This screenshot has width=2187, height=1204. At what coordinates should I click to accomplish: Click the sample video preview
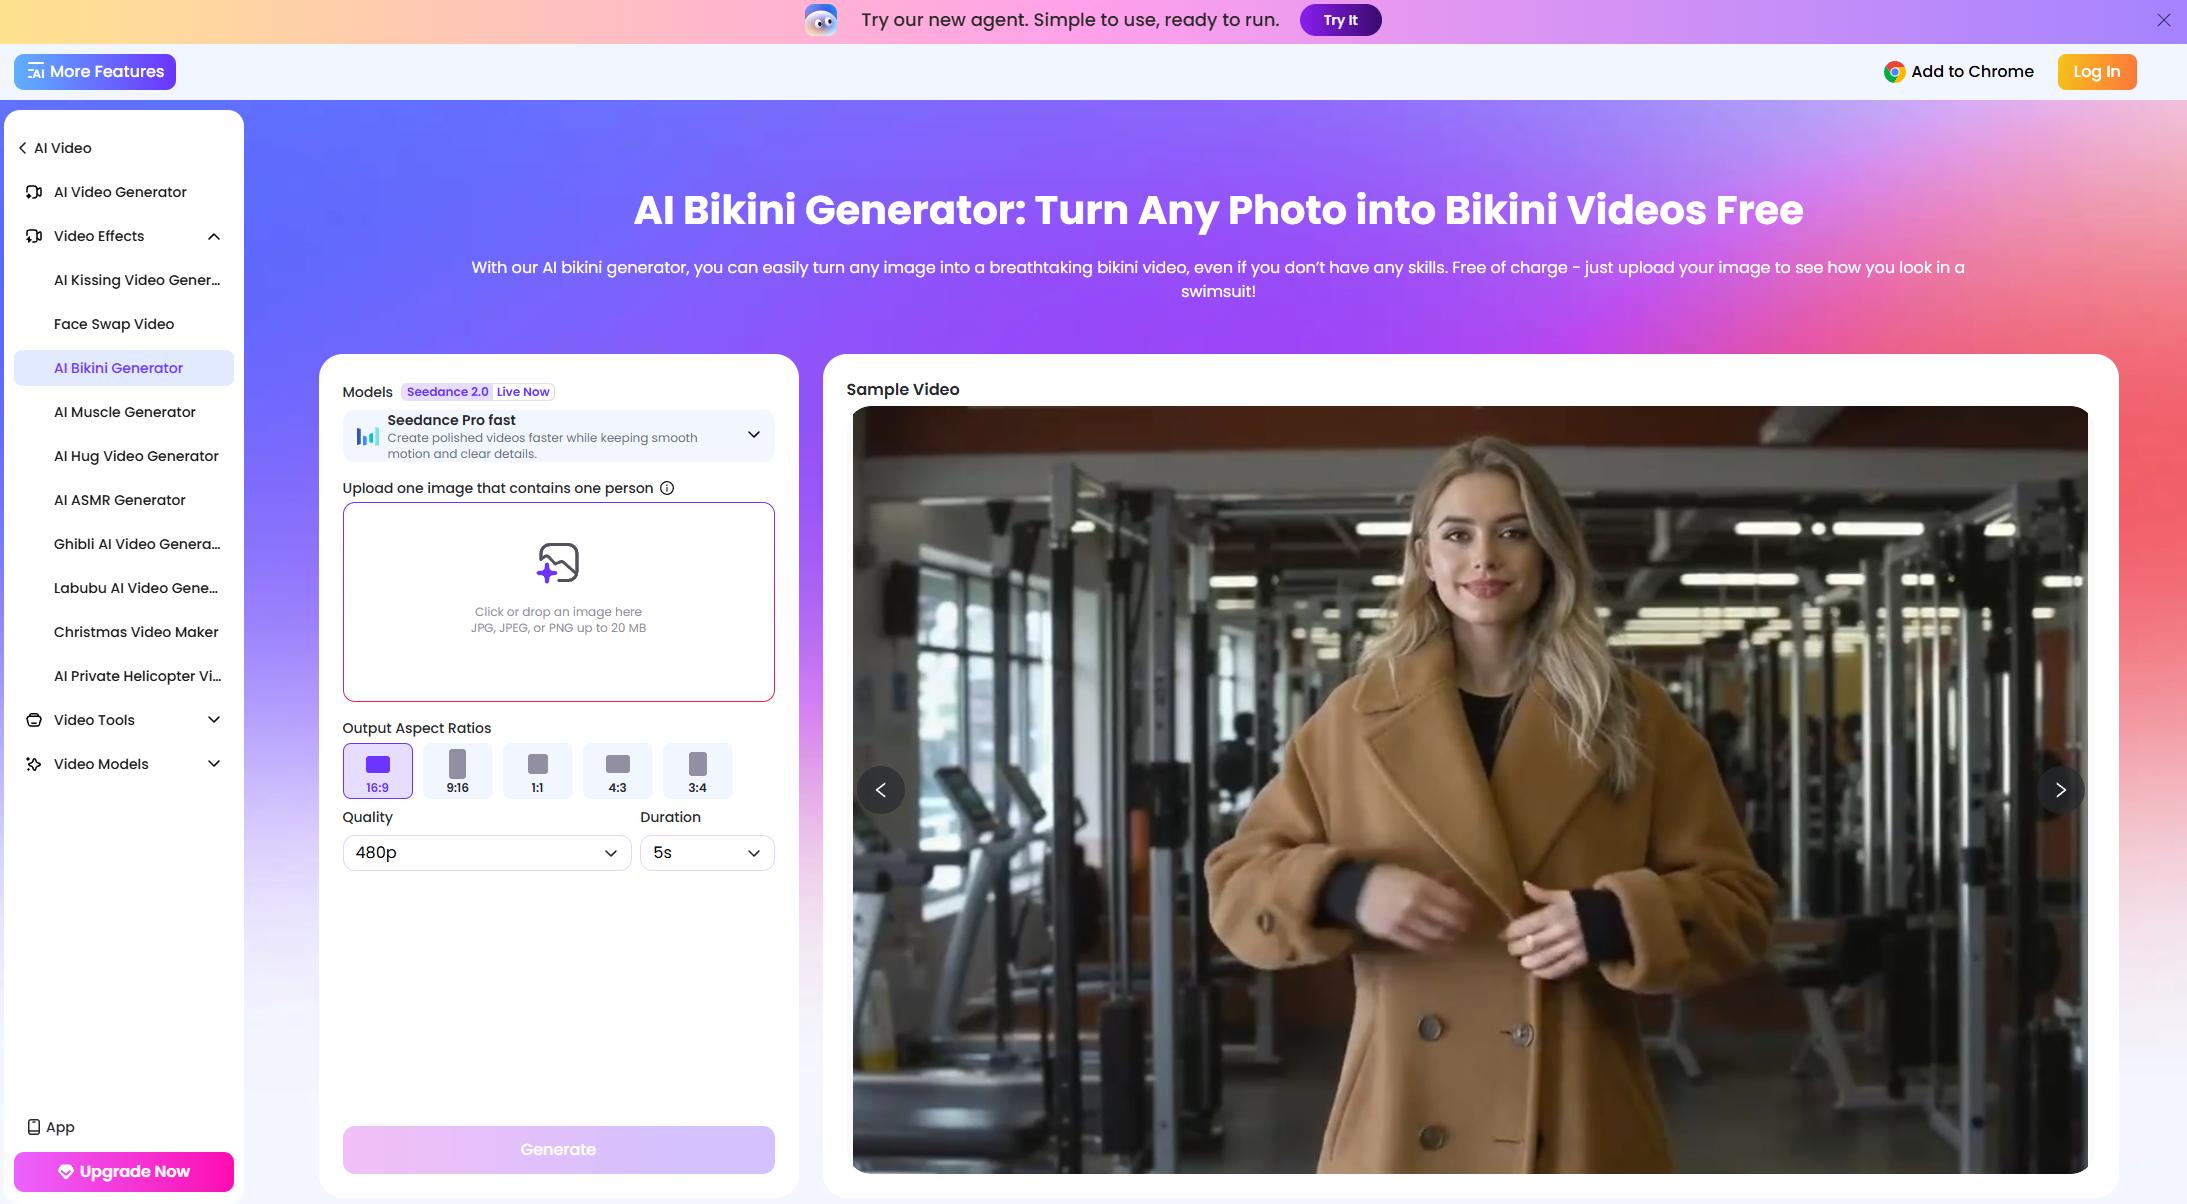coord(1470,790)
